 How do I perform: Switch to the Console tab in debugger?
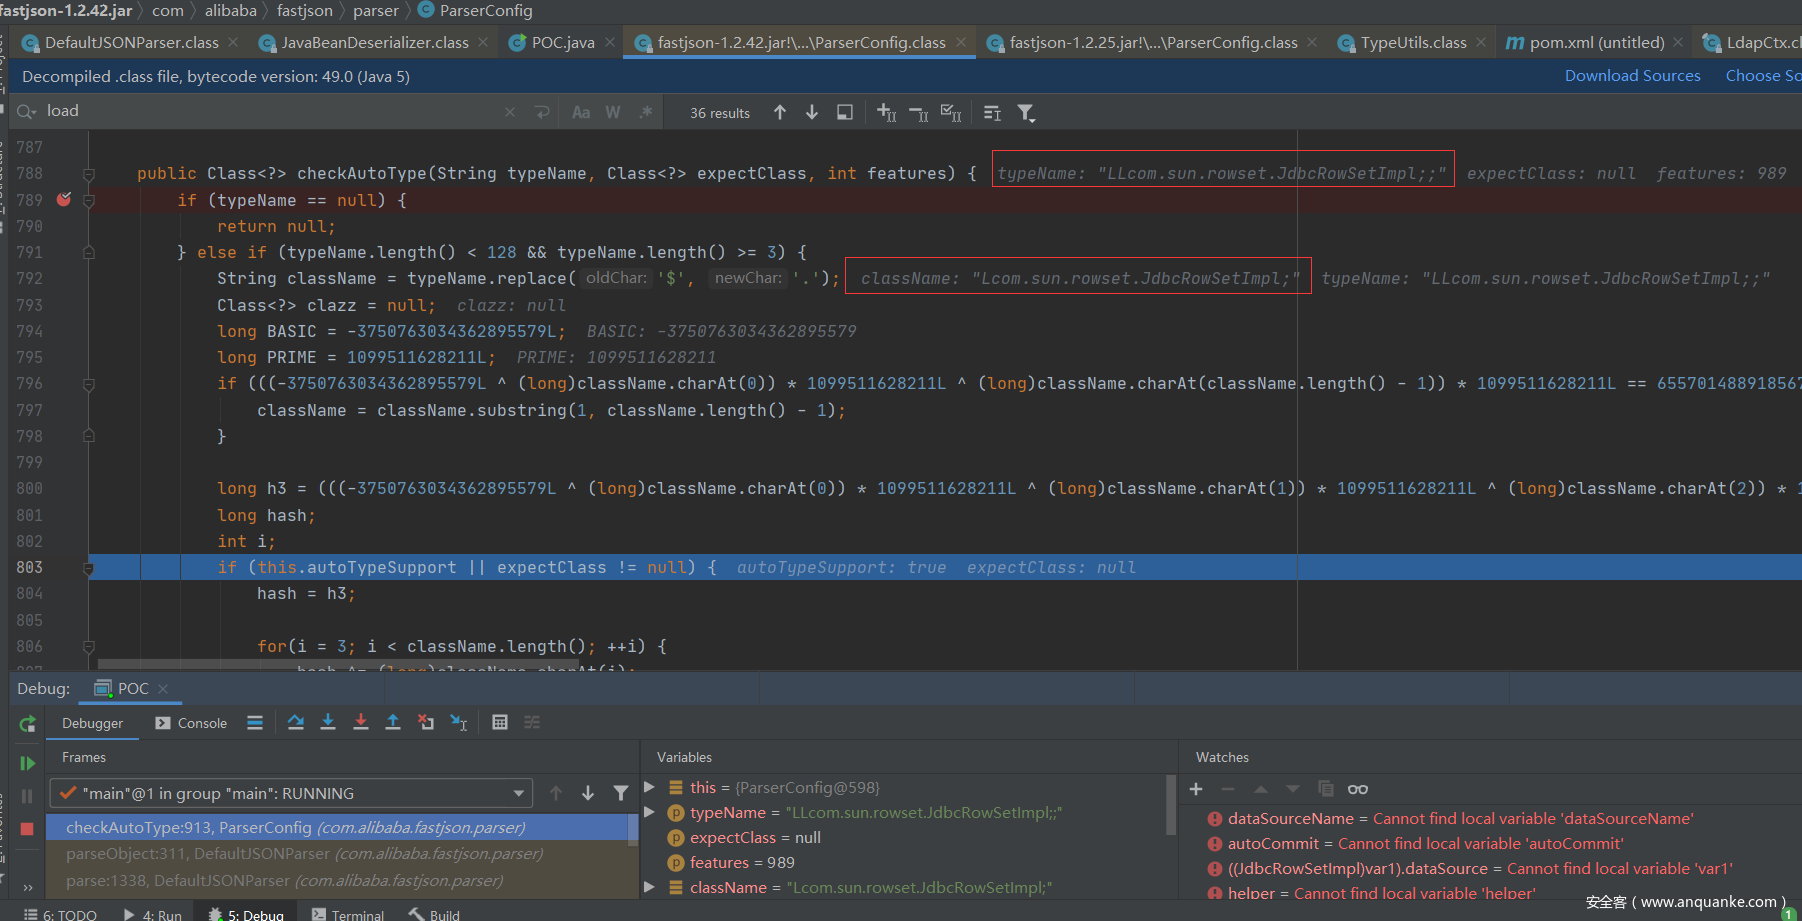click(x=192, y=723)
